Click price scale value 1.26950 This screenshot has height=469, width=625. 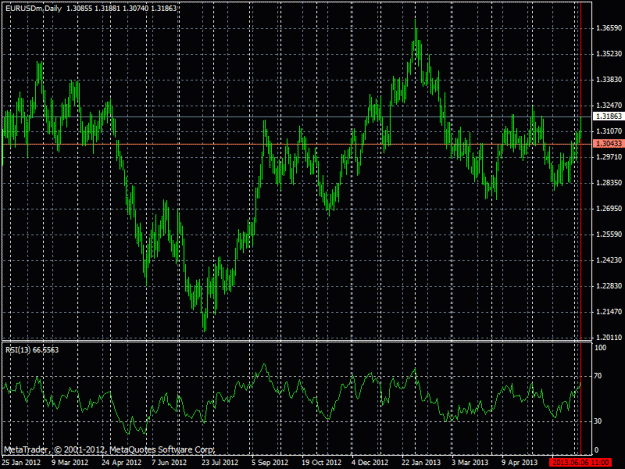[609, 208]
